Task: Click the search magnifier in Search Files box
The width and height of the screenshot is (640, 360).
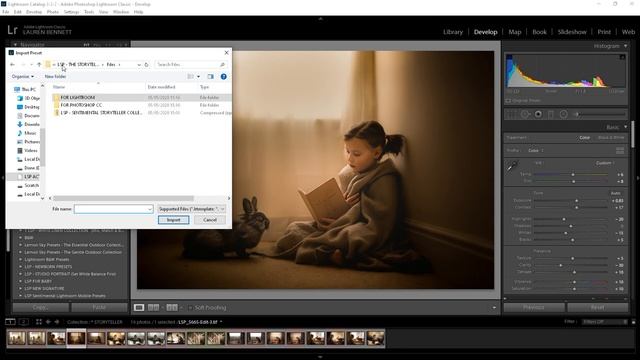Action: (x=222, y=64)
